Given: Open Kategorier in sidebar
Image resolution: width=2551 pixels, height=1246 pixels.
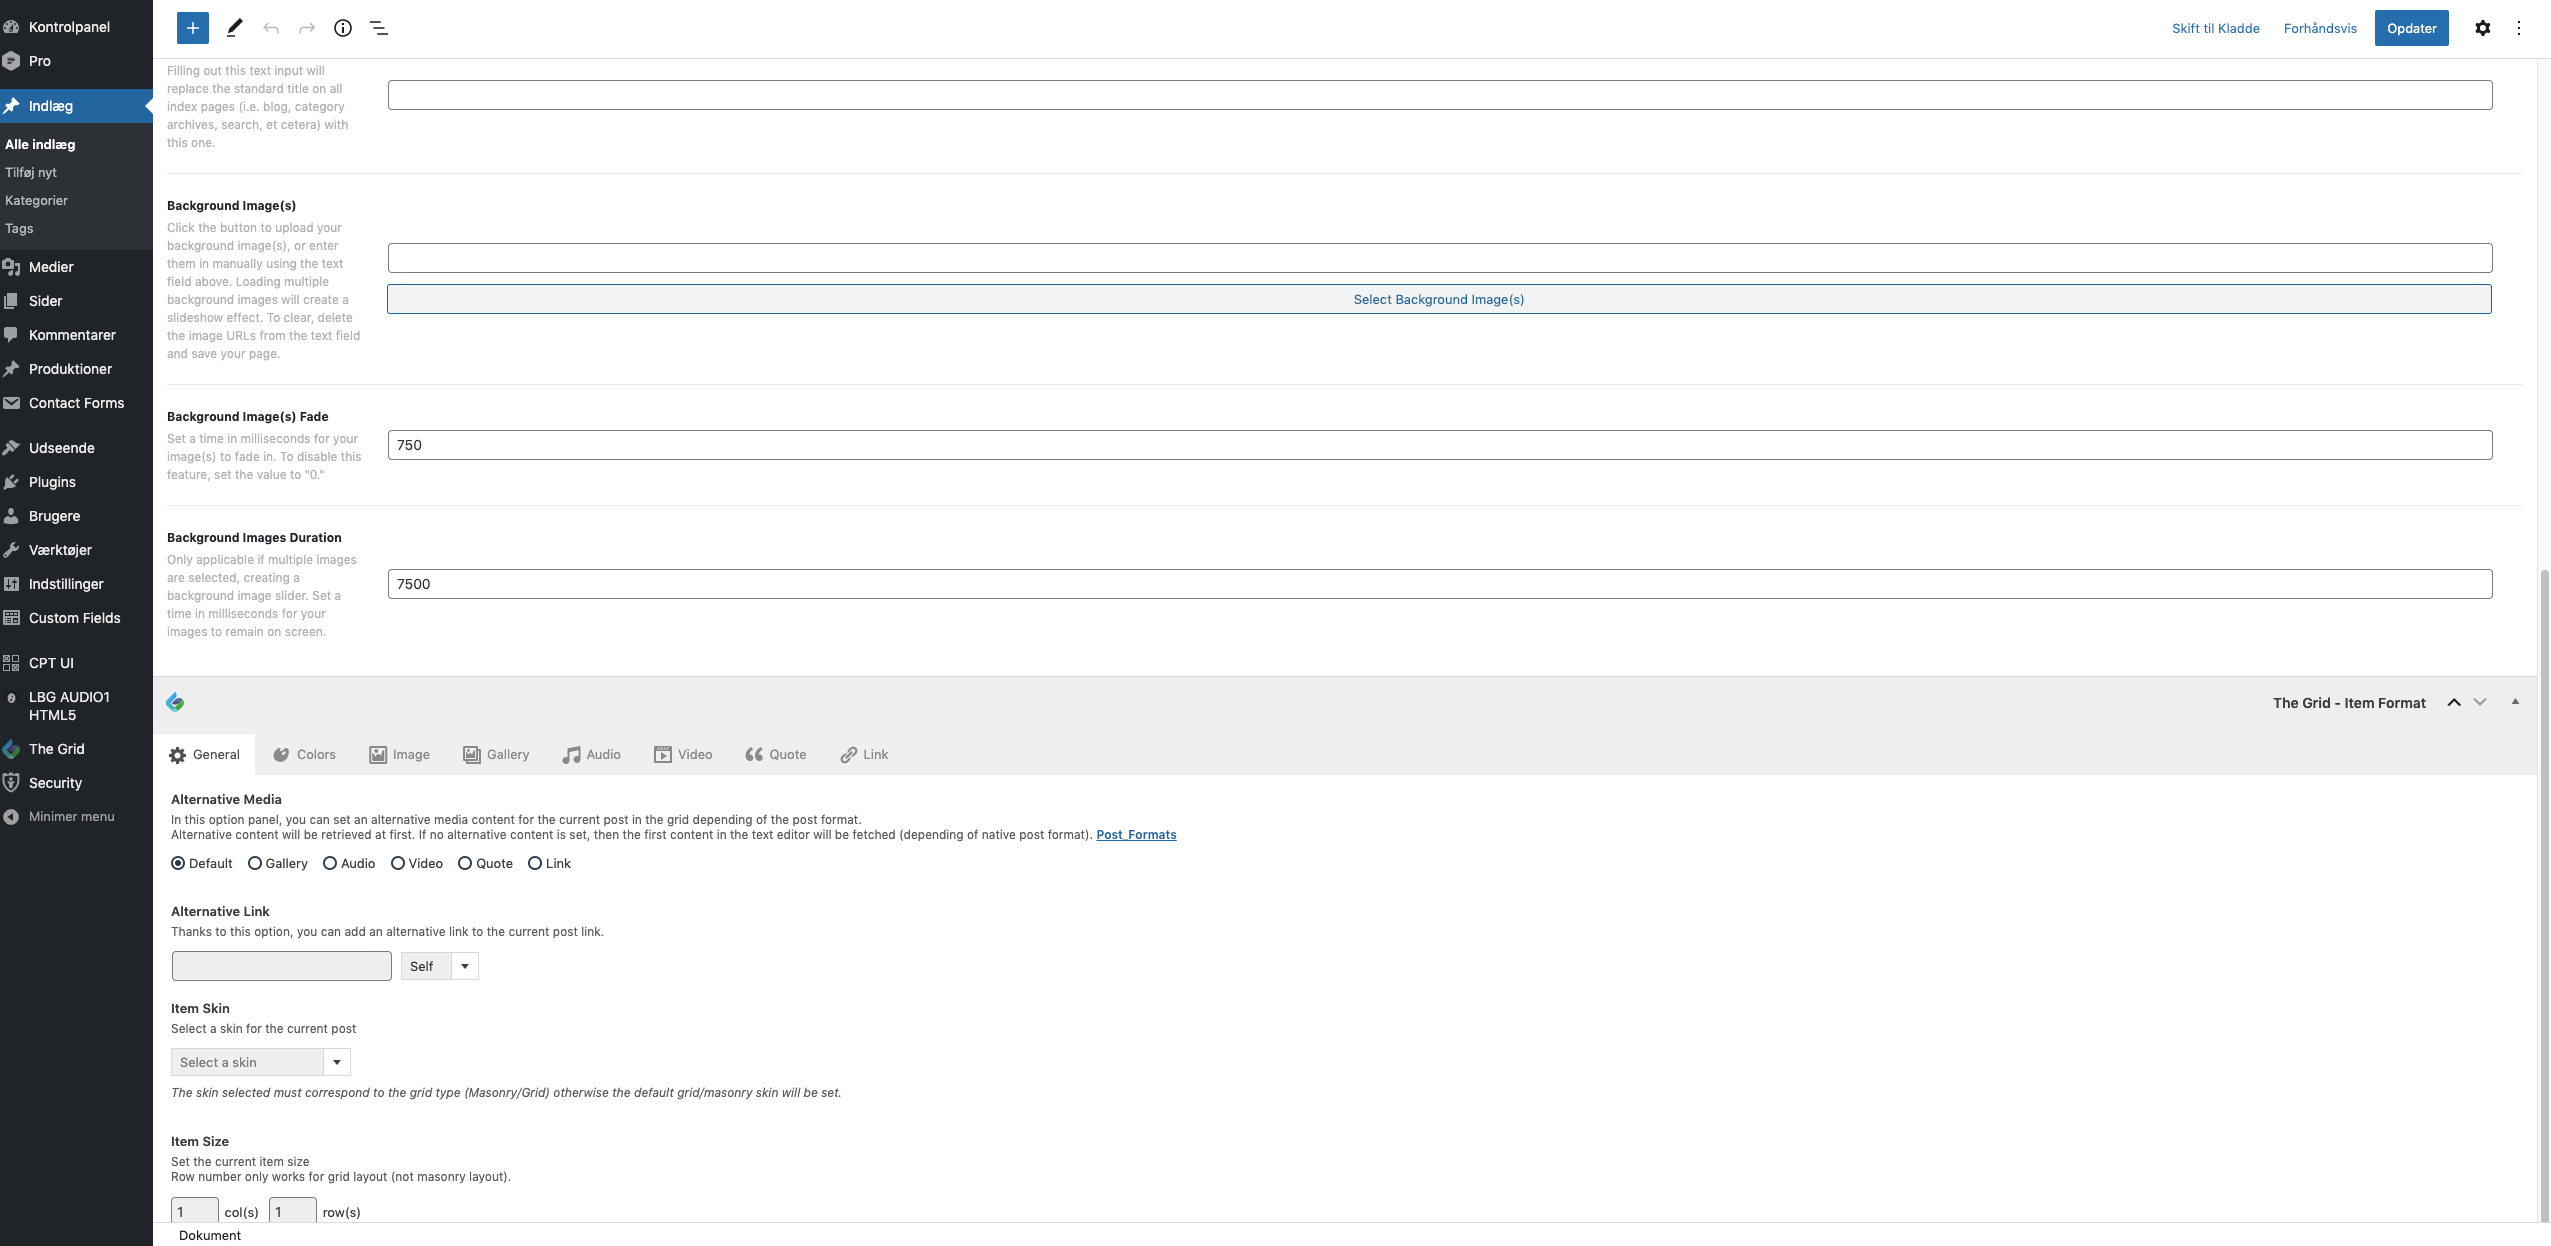Looking at the screenshot, I should [x=37, y=200].
